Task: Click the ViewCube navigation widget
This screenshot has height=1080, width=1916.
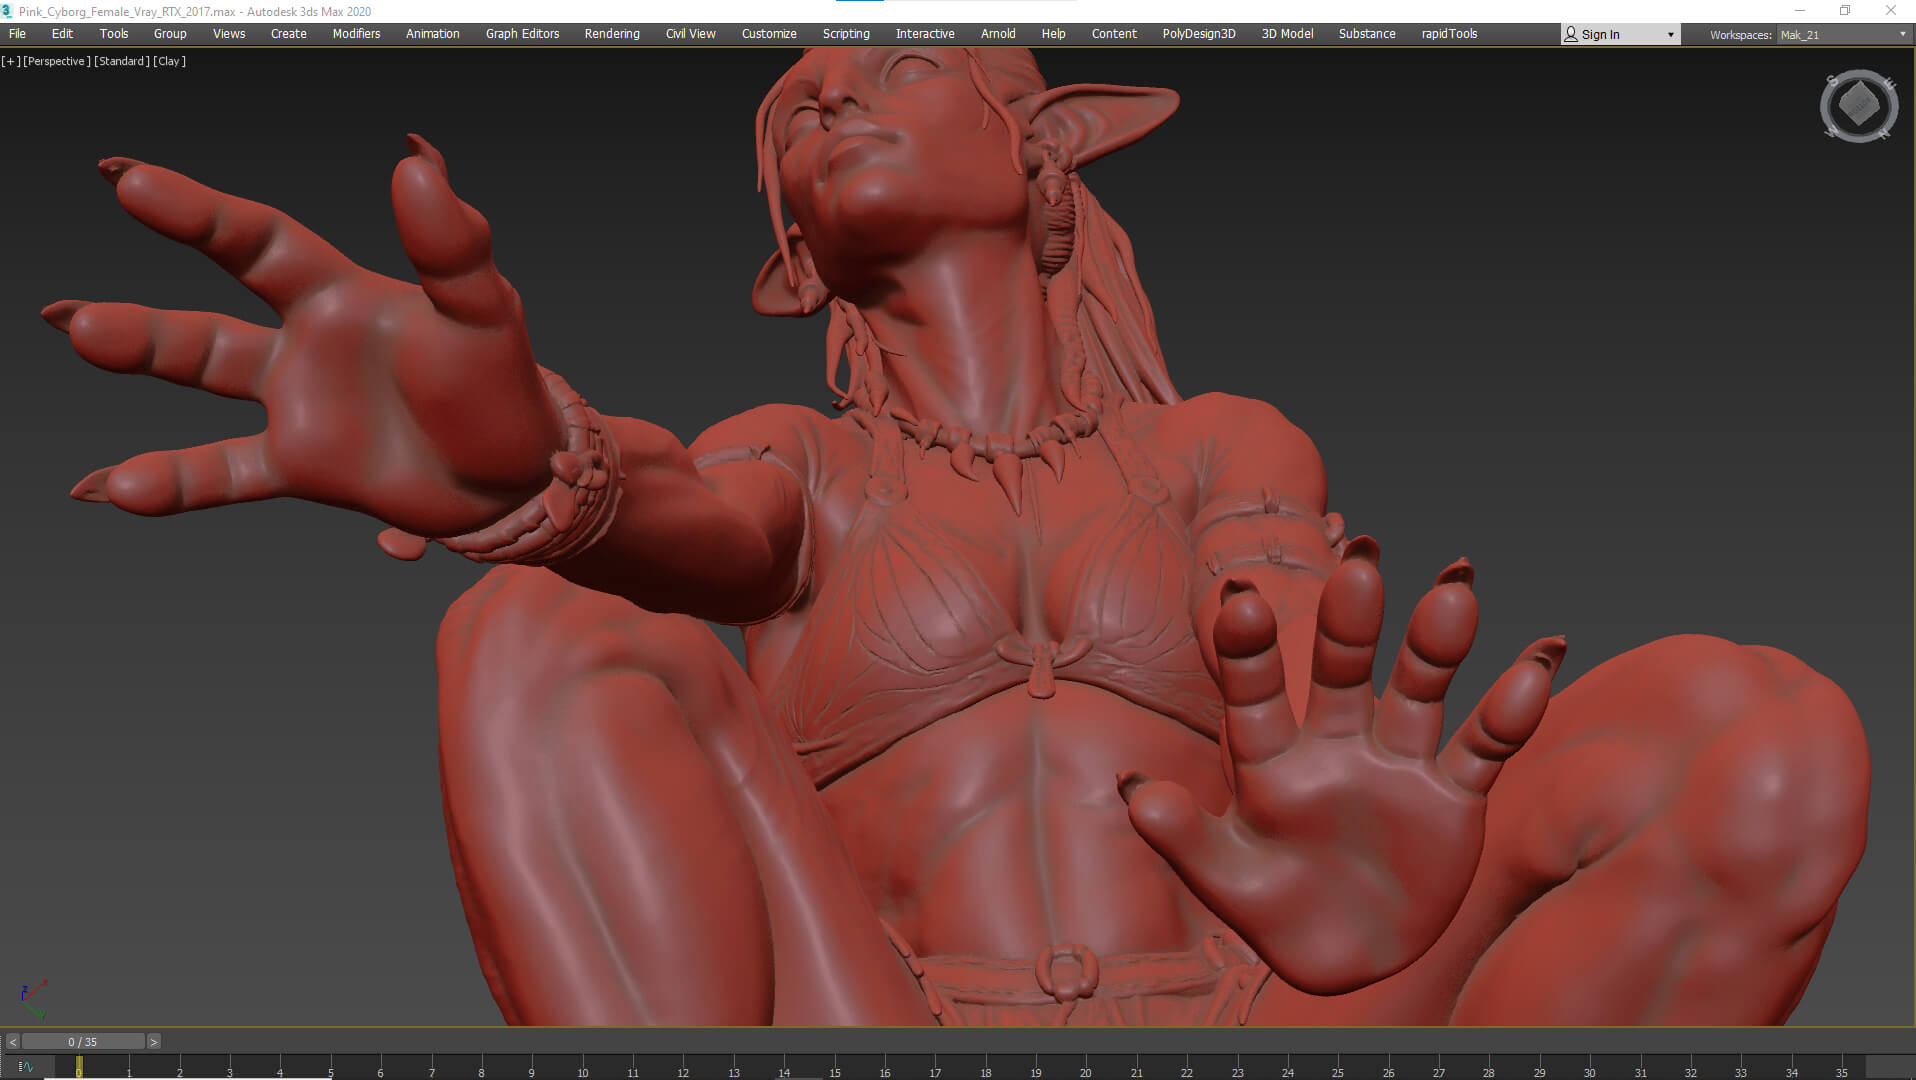Action: click(1859, 105)
